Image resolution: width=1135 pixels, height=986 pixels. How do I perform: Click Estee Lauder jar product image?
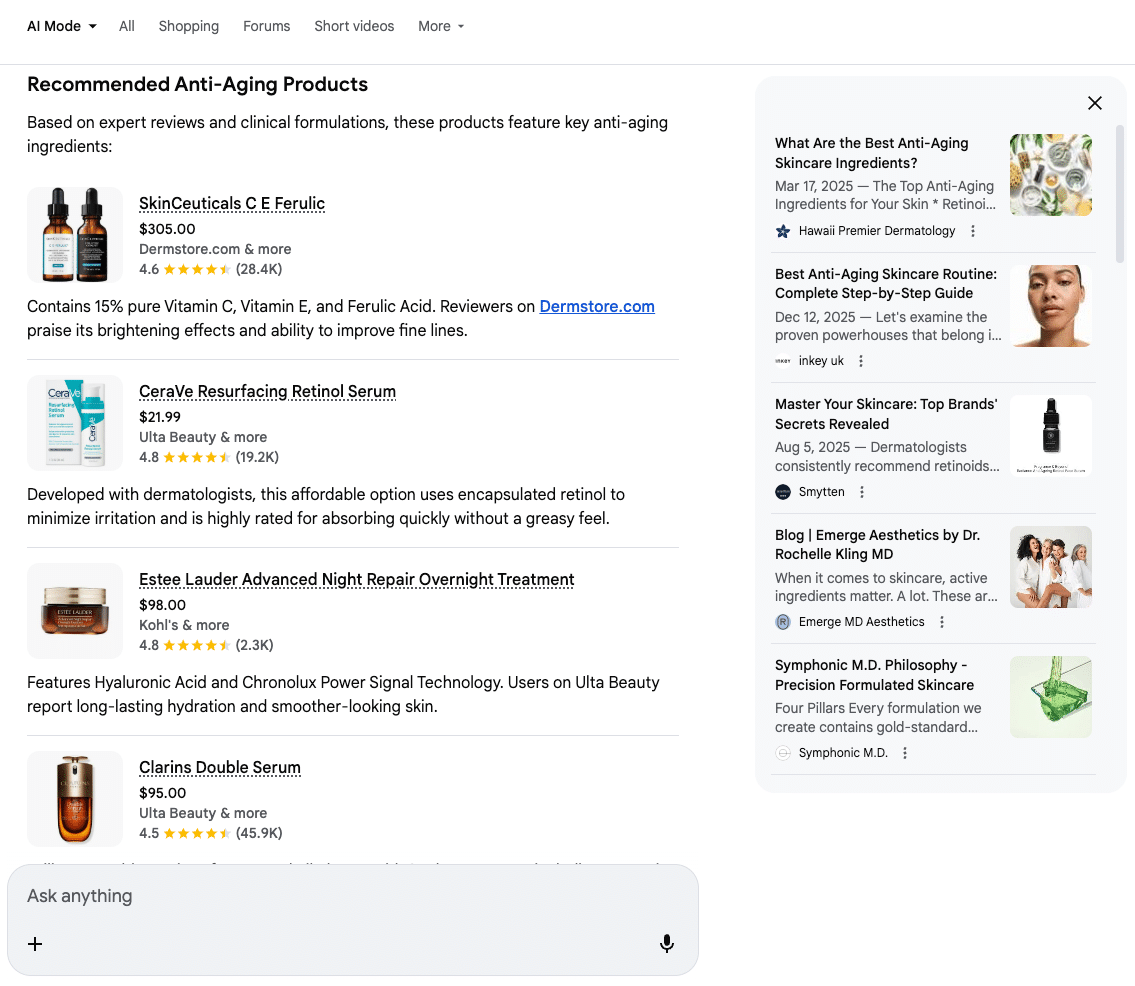[x=75, y=611]
